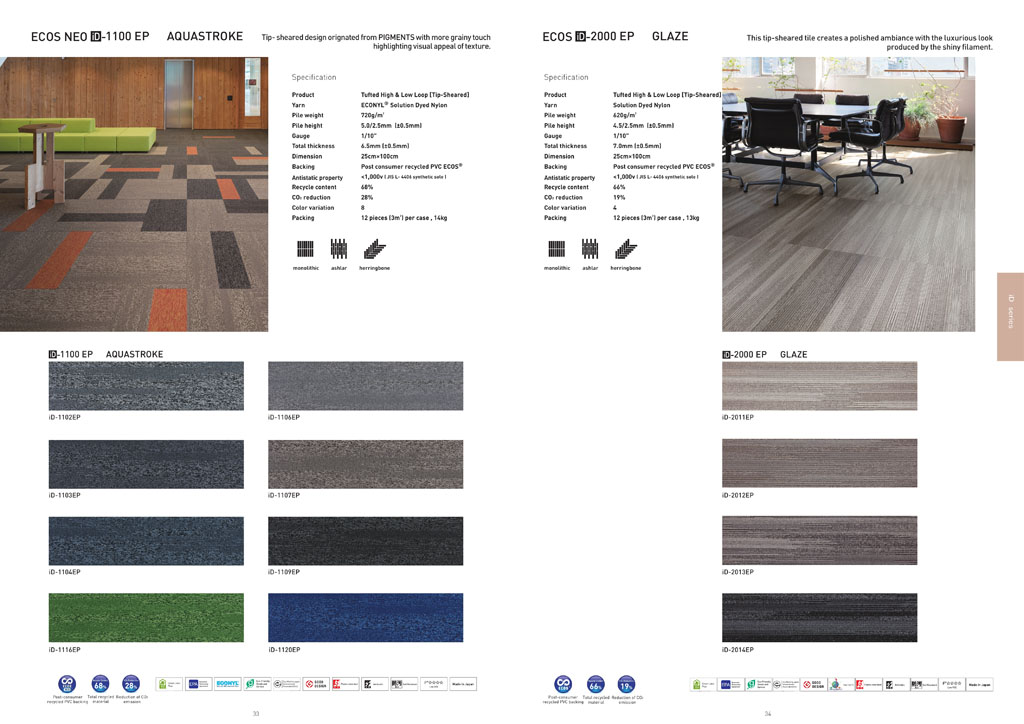
Task: Click the Glaze polished ambiance description text
Action: (870, 42)
